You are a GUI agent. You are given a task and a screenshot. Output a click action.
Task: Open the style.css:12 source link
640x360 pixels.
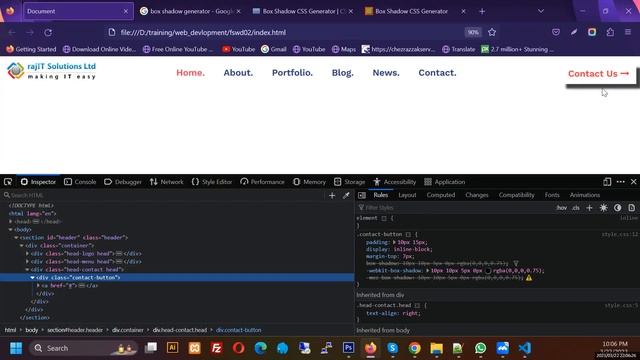click(620, 234)
